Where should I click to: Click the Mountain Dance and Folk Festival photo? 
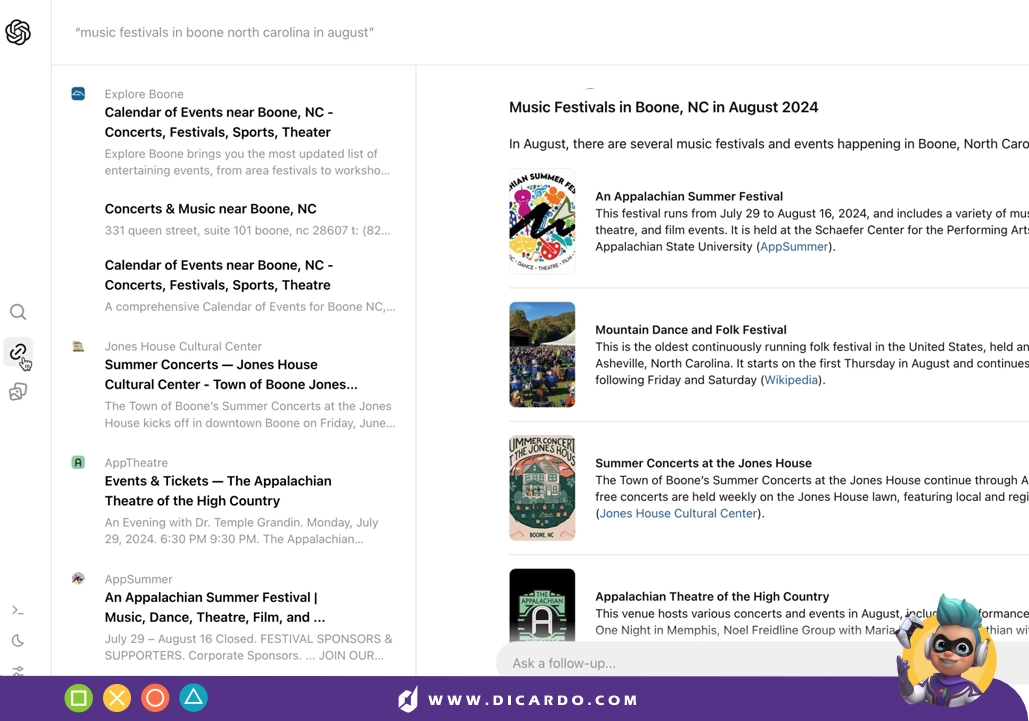coord(542,354)
